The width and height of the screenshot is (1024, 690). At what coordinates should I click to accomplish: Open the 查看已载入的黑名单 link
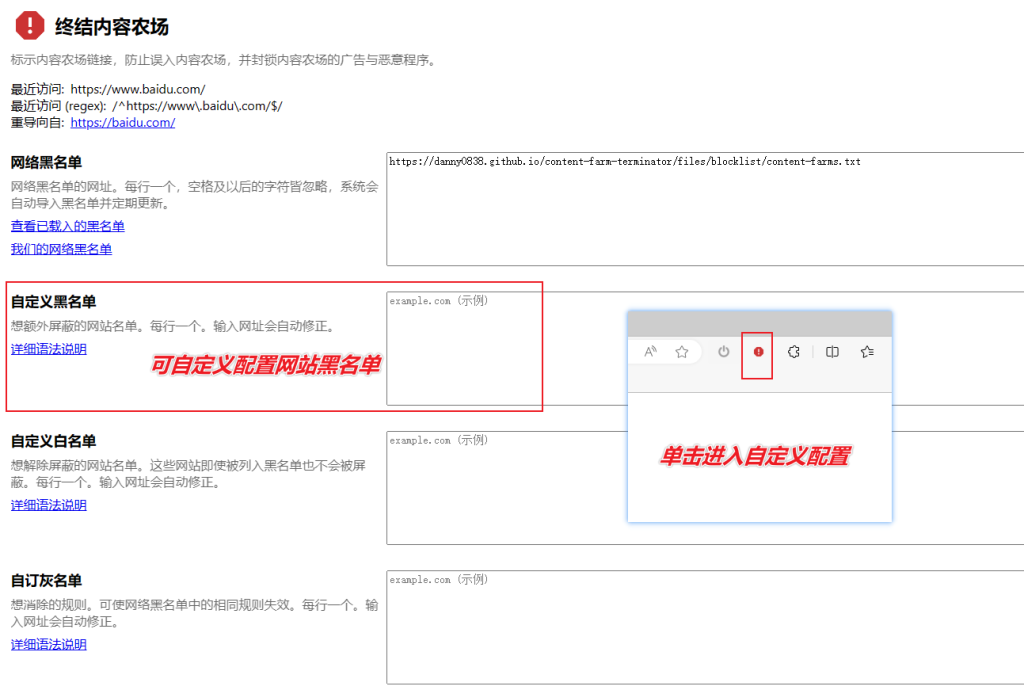pyautogui.click(x=66, y=226)
